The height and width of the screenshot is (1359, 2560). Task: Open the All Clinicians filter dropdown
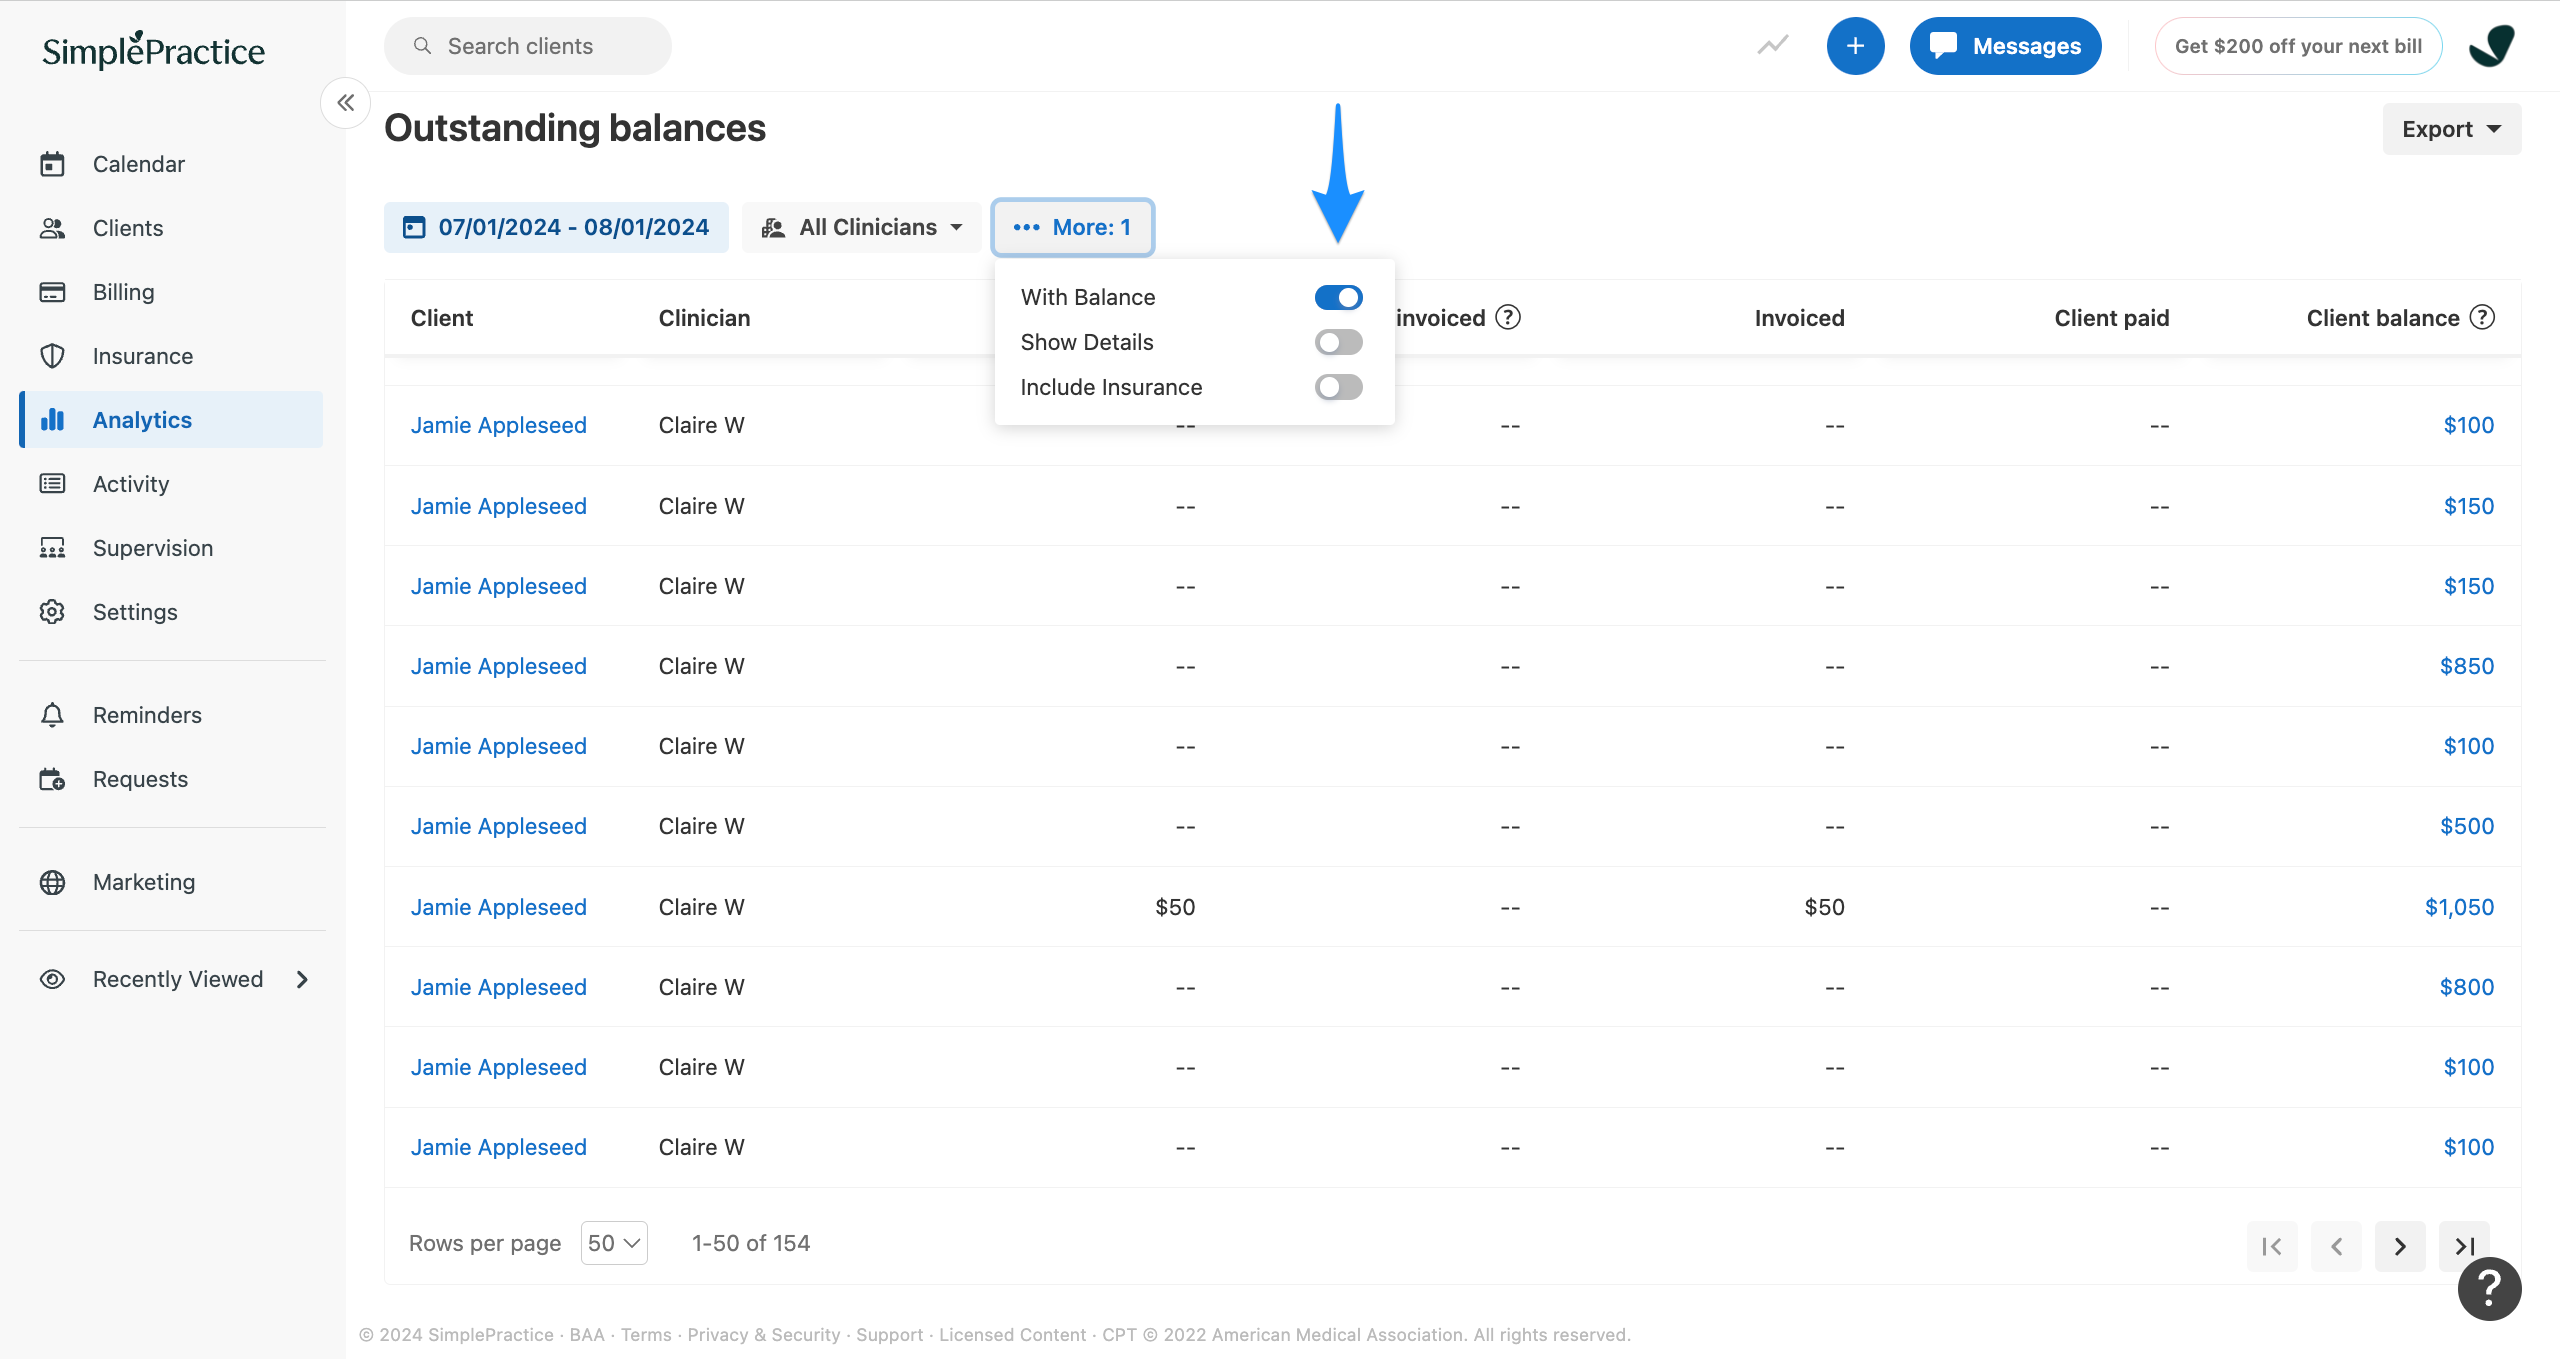point(862,227)
